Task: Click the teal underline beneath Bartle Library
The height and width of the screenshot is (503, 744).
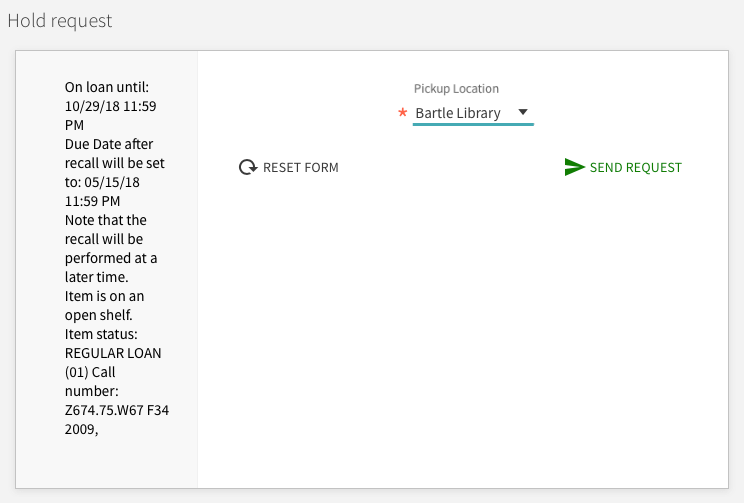Action: (x=473, y=125)
